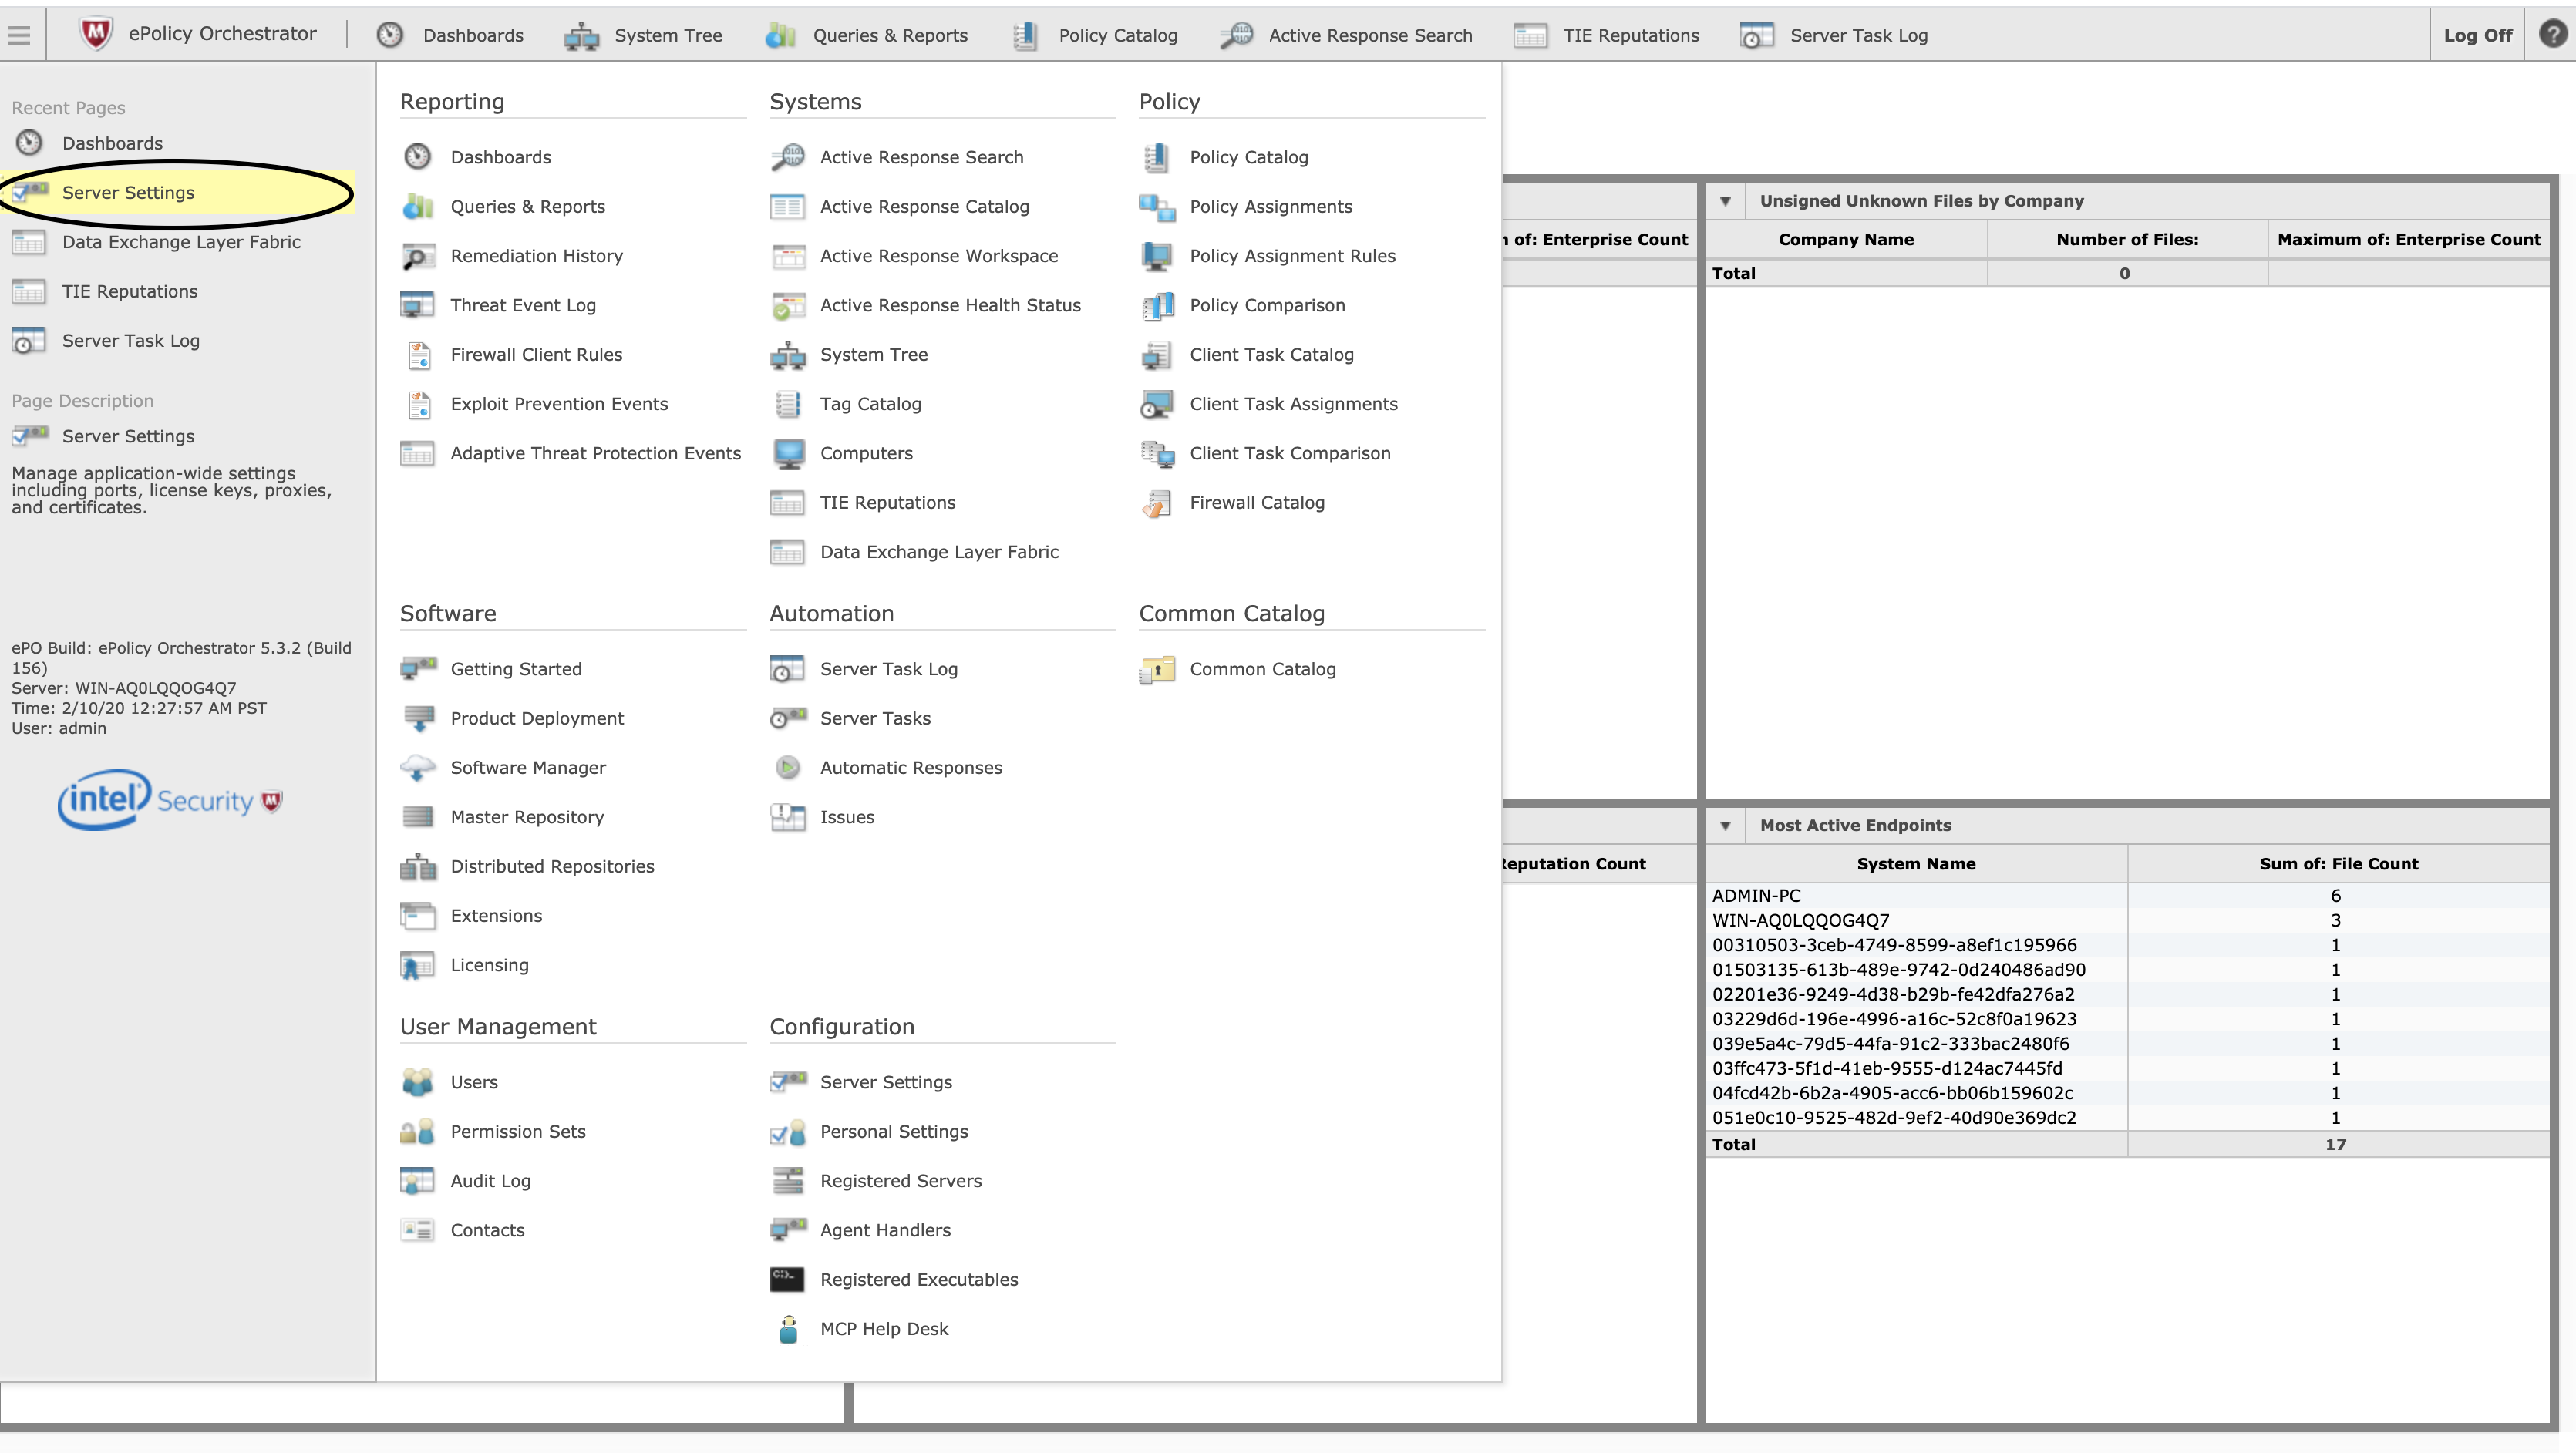Click the Automatic Responses play icon
The height and width of the screenshot is (1453, 2576).
[788, 768]
